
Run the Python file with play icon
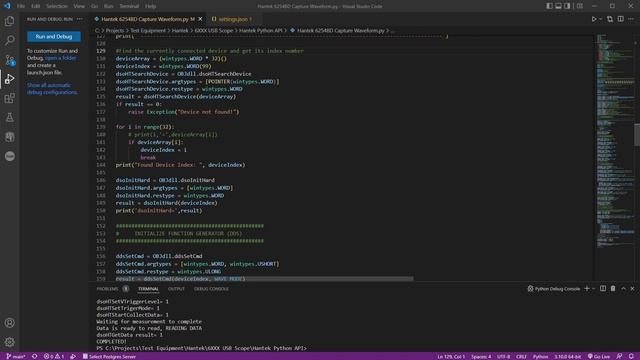point(594,19)
